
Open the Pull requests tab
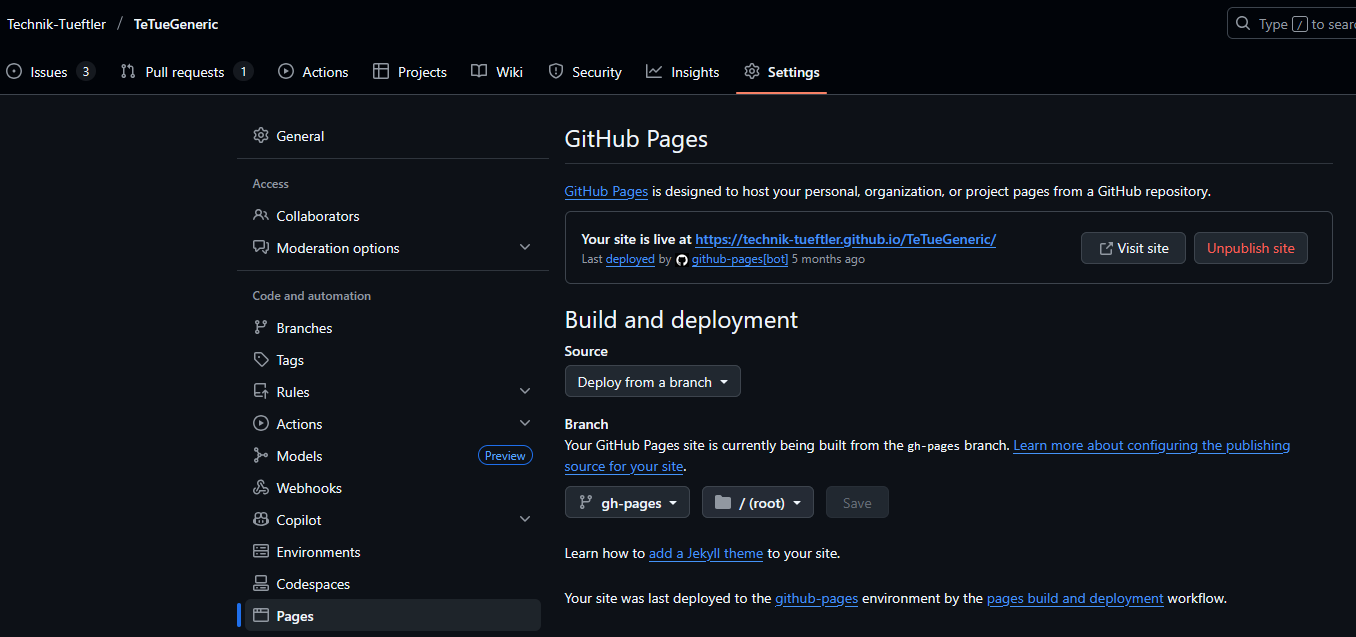[186, 72]
